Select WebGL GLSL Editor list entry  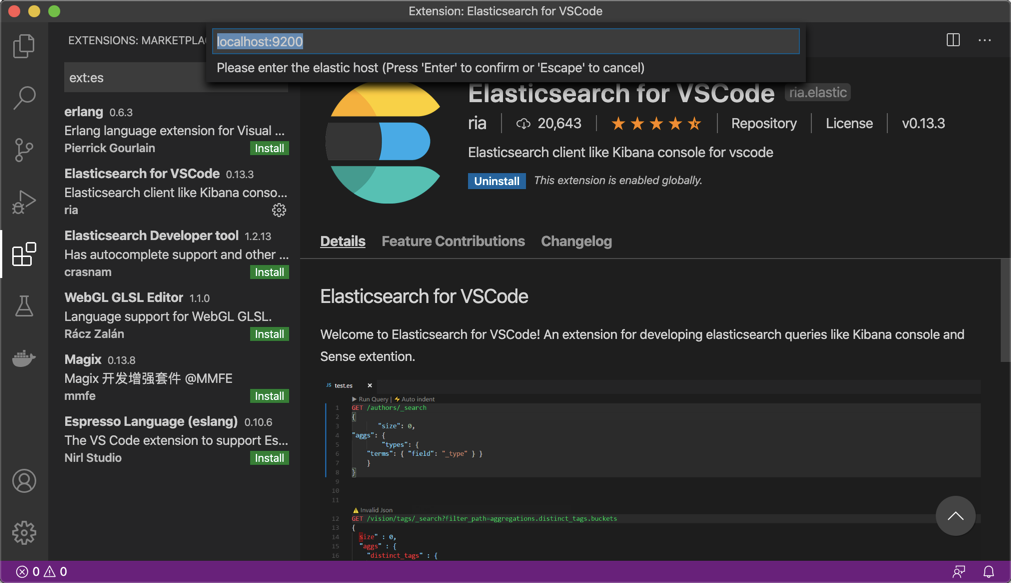(175, 315)
